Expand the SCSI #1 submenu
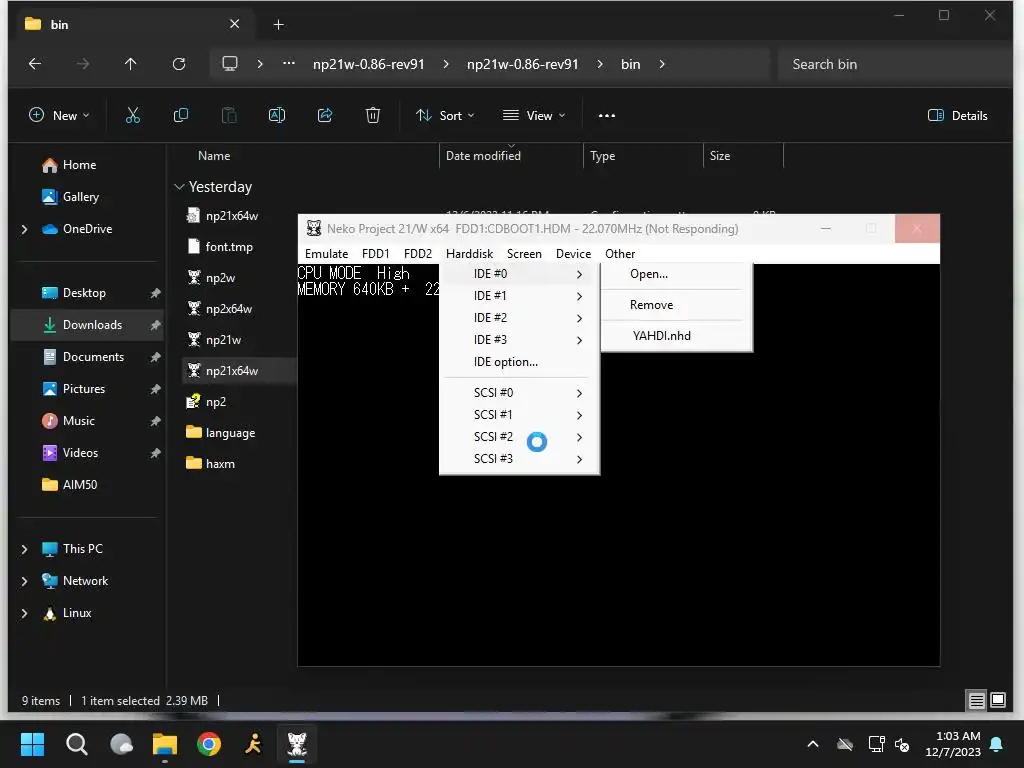The image size is (1024, 768). pos(519,415)
